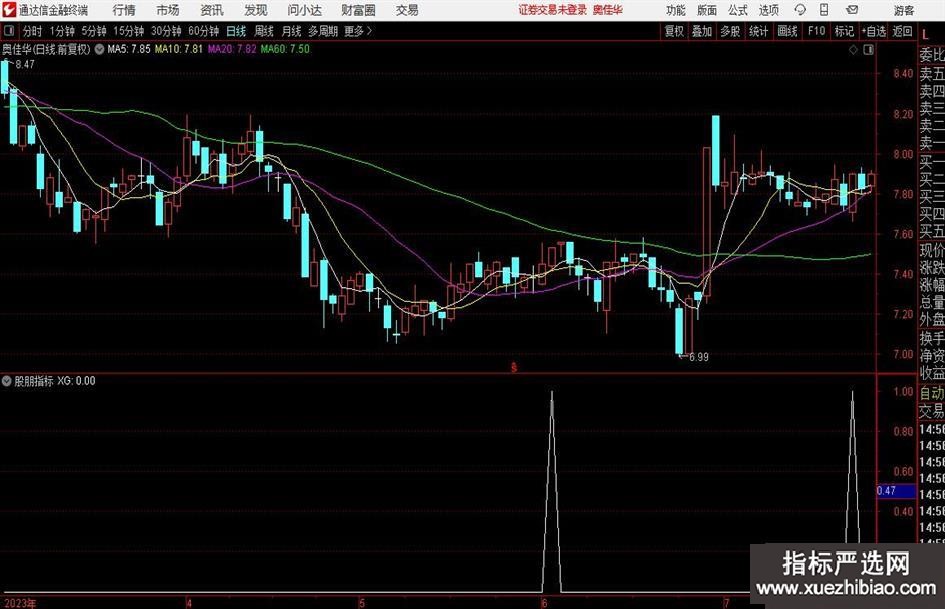
Task: Toggle the left panel layout icon
Action: (8, 31)
